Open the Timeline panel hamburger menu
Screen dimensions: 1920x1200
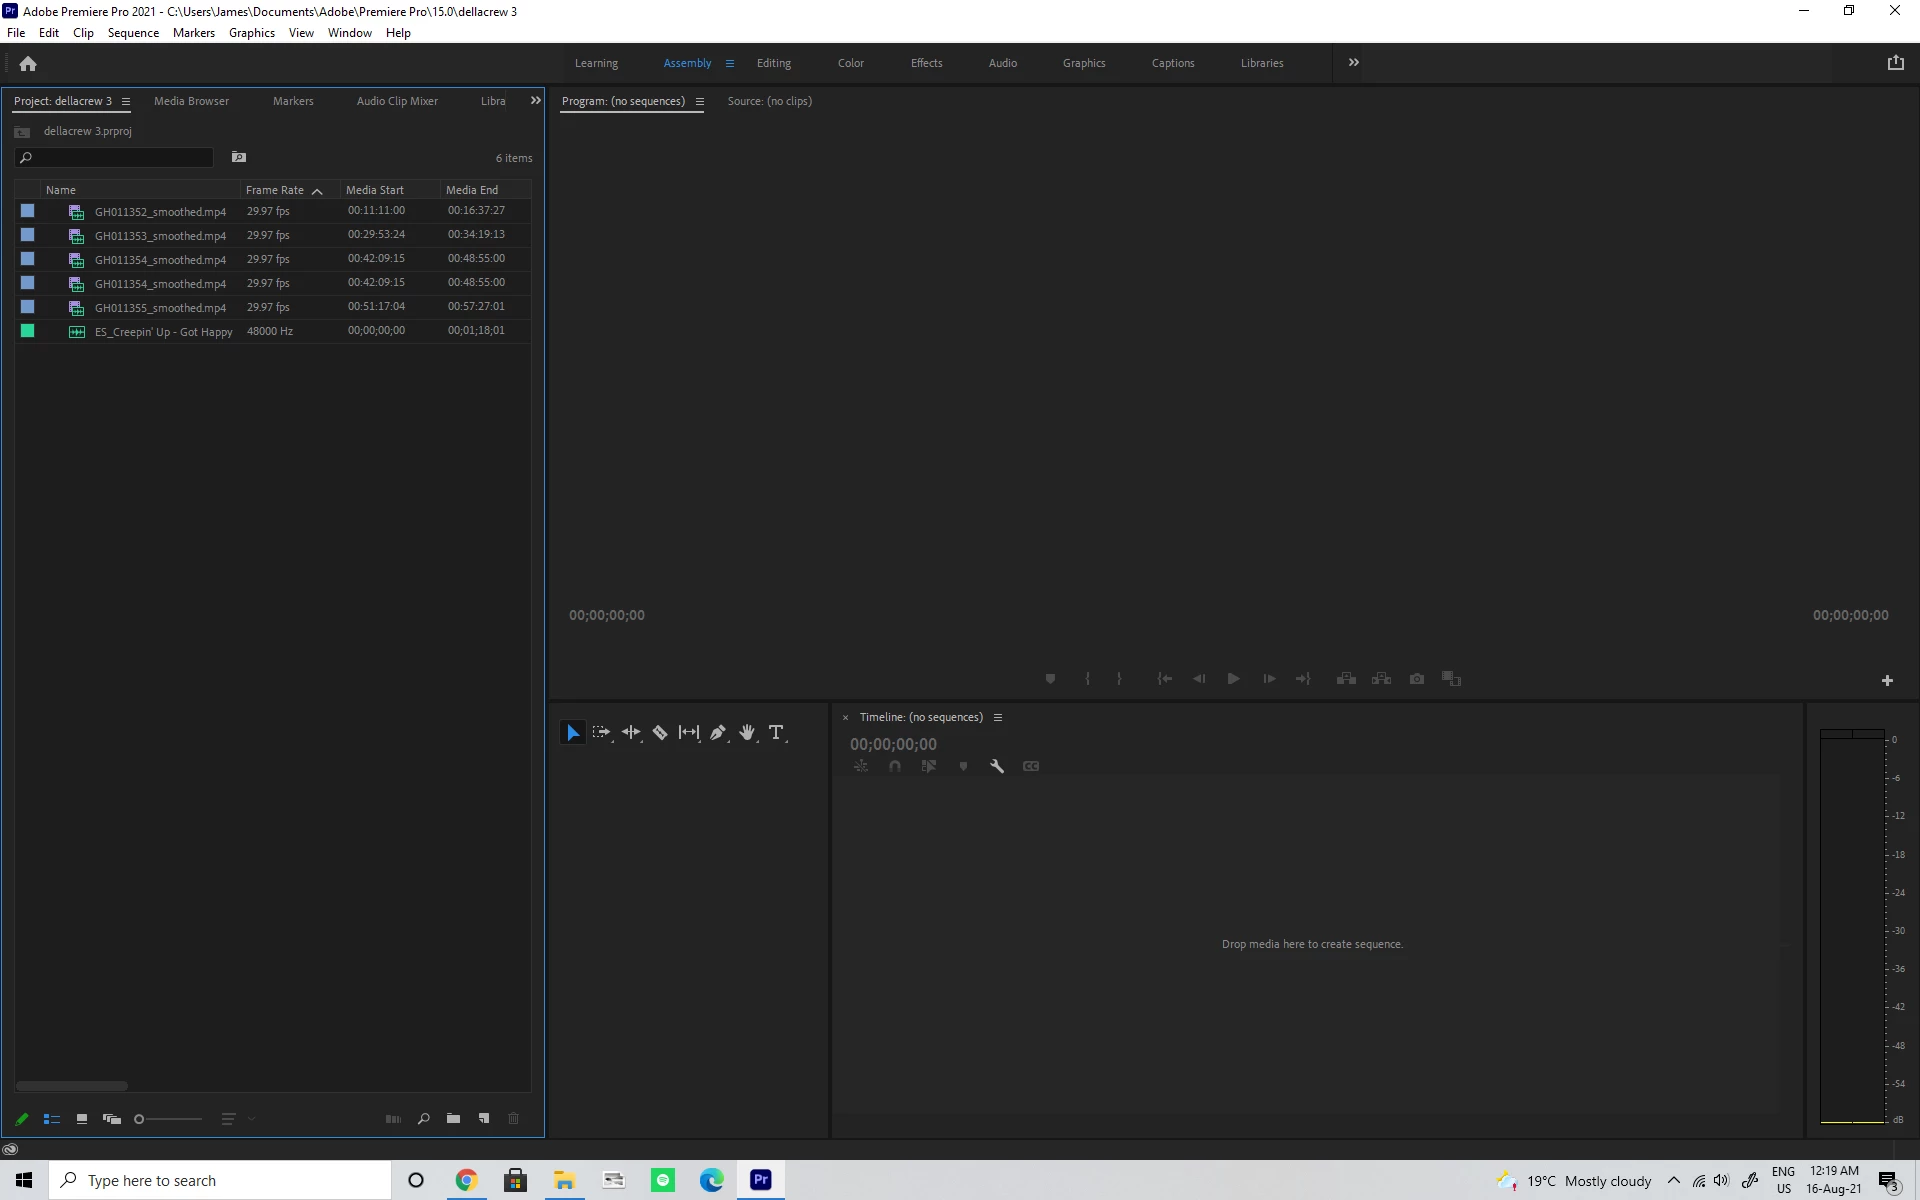pyautogui.click(x=997, y=717)
